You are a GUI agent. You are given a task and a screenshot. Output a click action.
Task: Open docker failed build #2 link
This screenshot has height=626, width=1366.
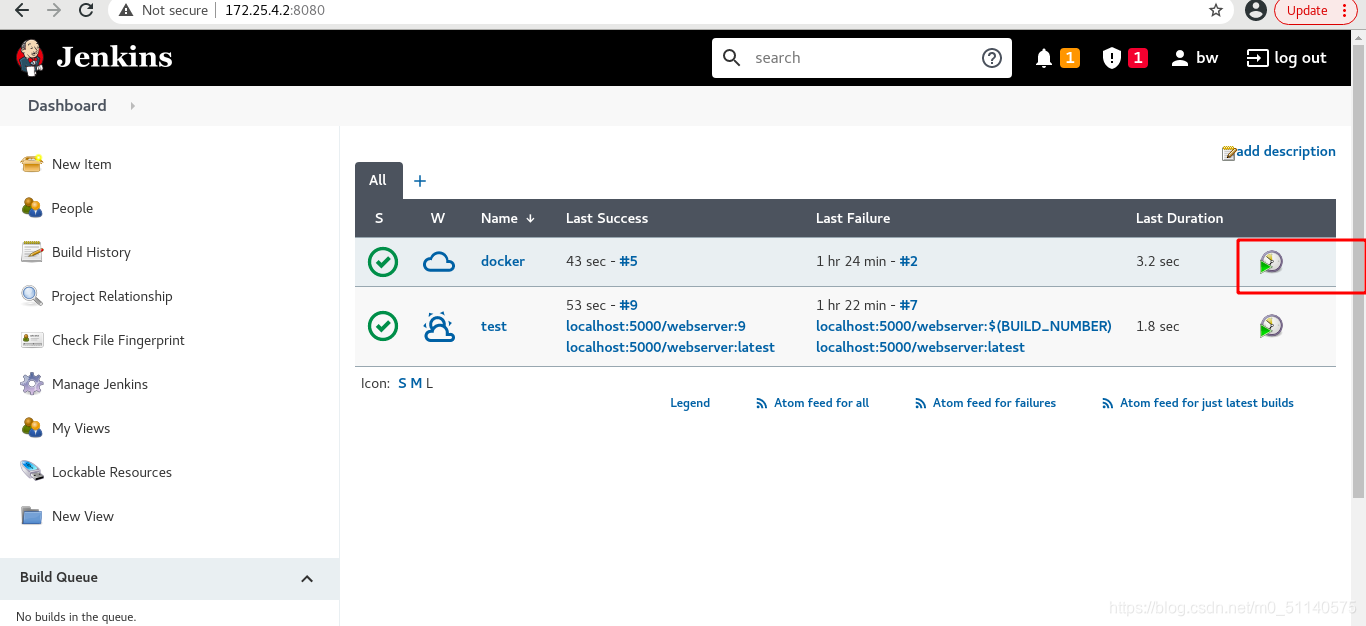click(x=908, y=261)
